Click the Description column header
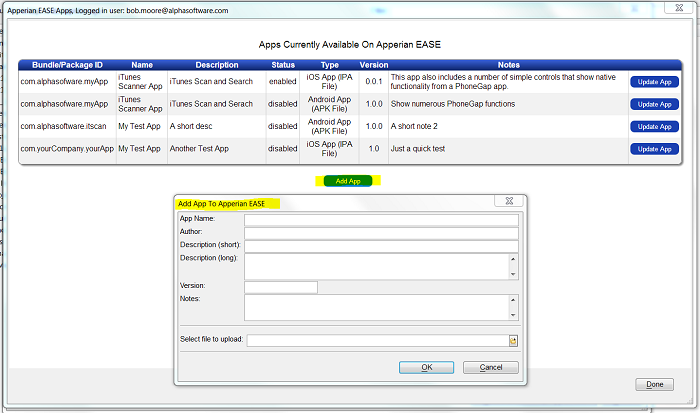This screenshot has width=700, height=413. (217, 65)
